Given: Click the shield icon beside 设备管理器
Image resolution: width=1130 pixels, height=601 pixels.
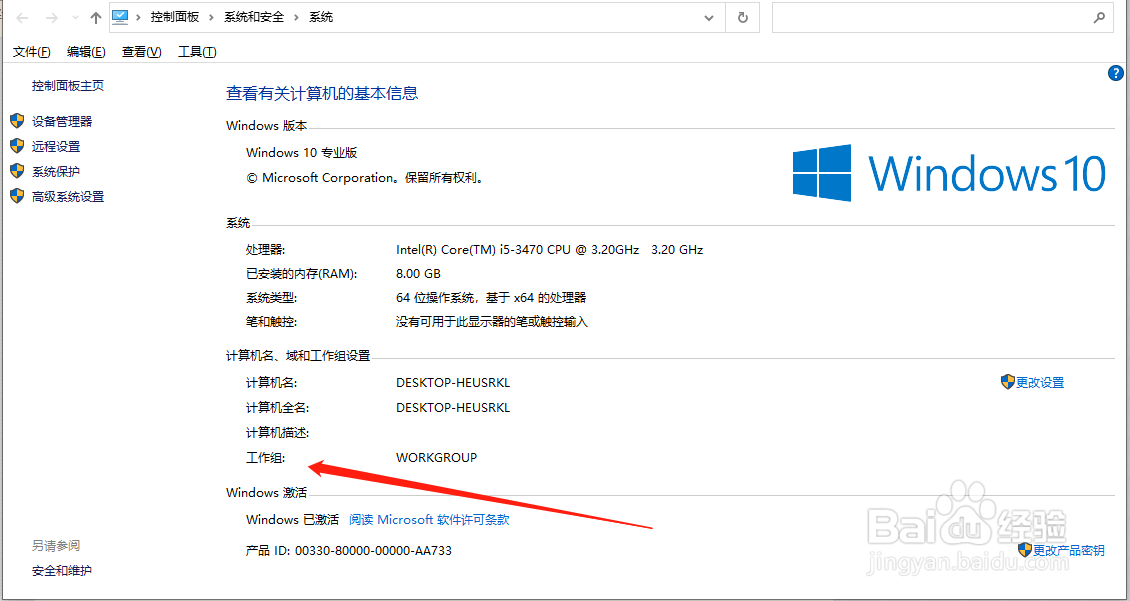Looking at the screenshot, I should pos(17,121).
